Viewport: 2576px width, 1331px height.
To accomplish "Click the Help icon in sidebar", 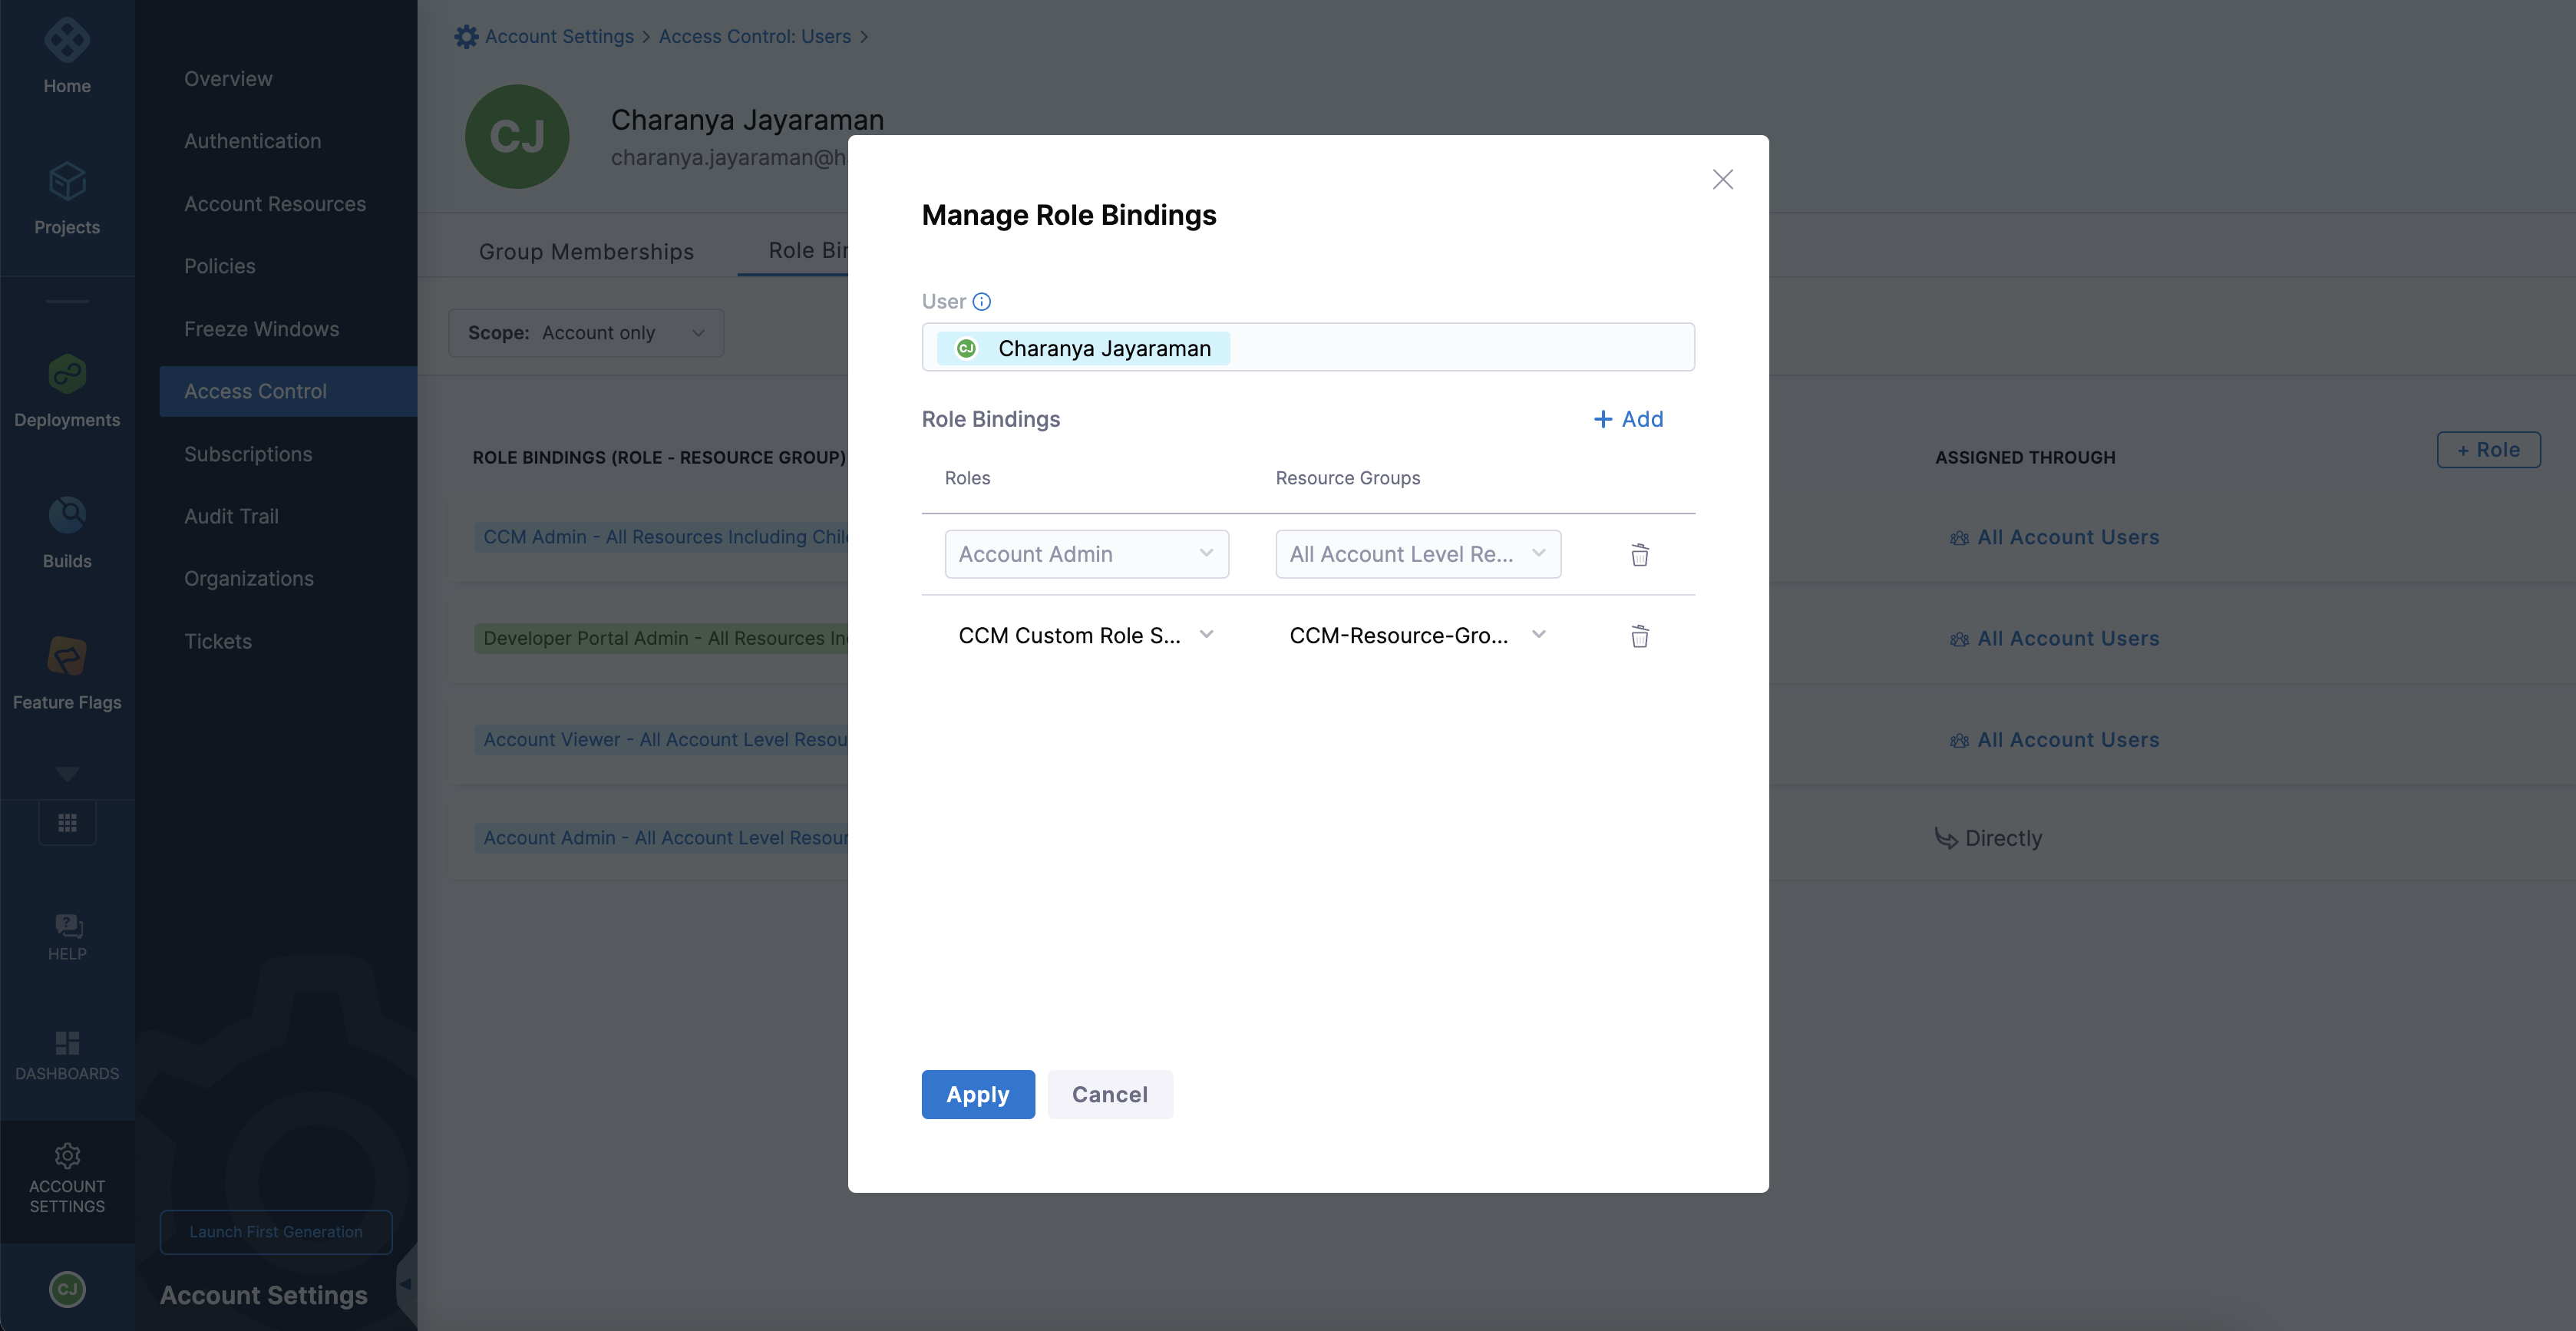I will 67,925.
